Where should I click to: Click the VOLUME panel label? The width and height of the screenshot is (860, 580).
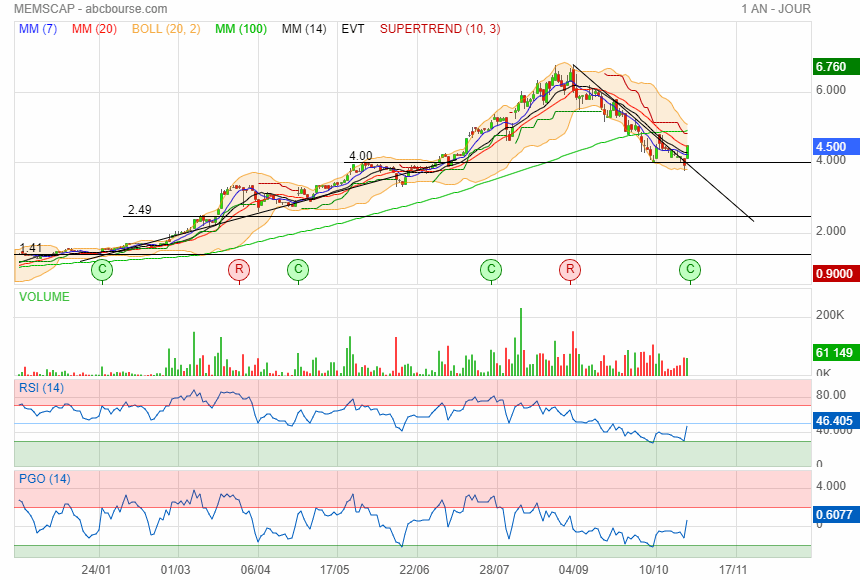click(44, 297)
